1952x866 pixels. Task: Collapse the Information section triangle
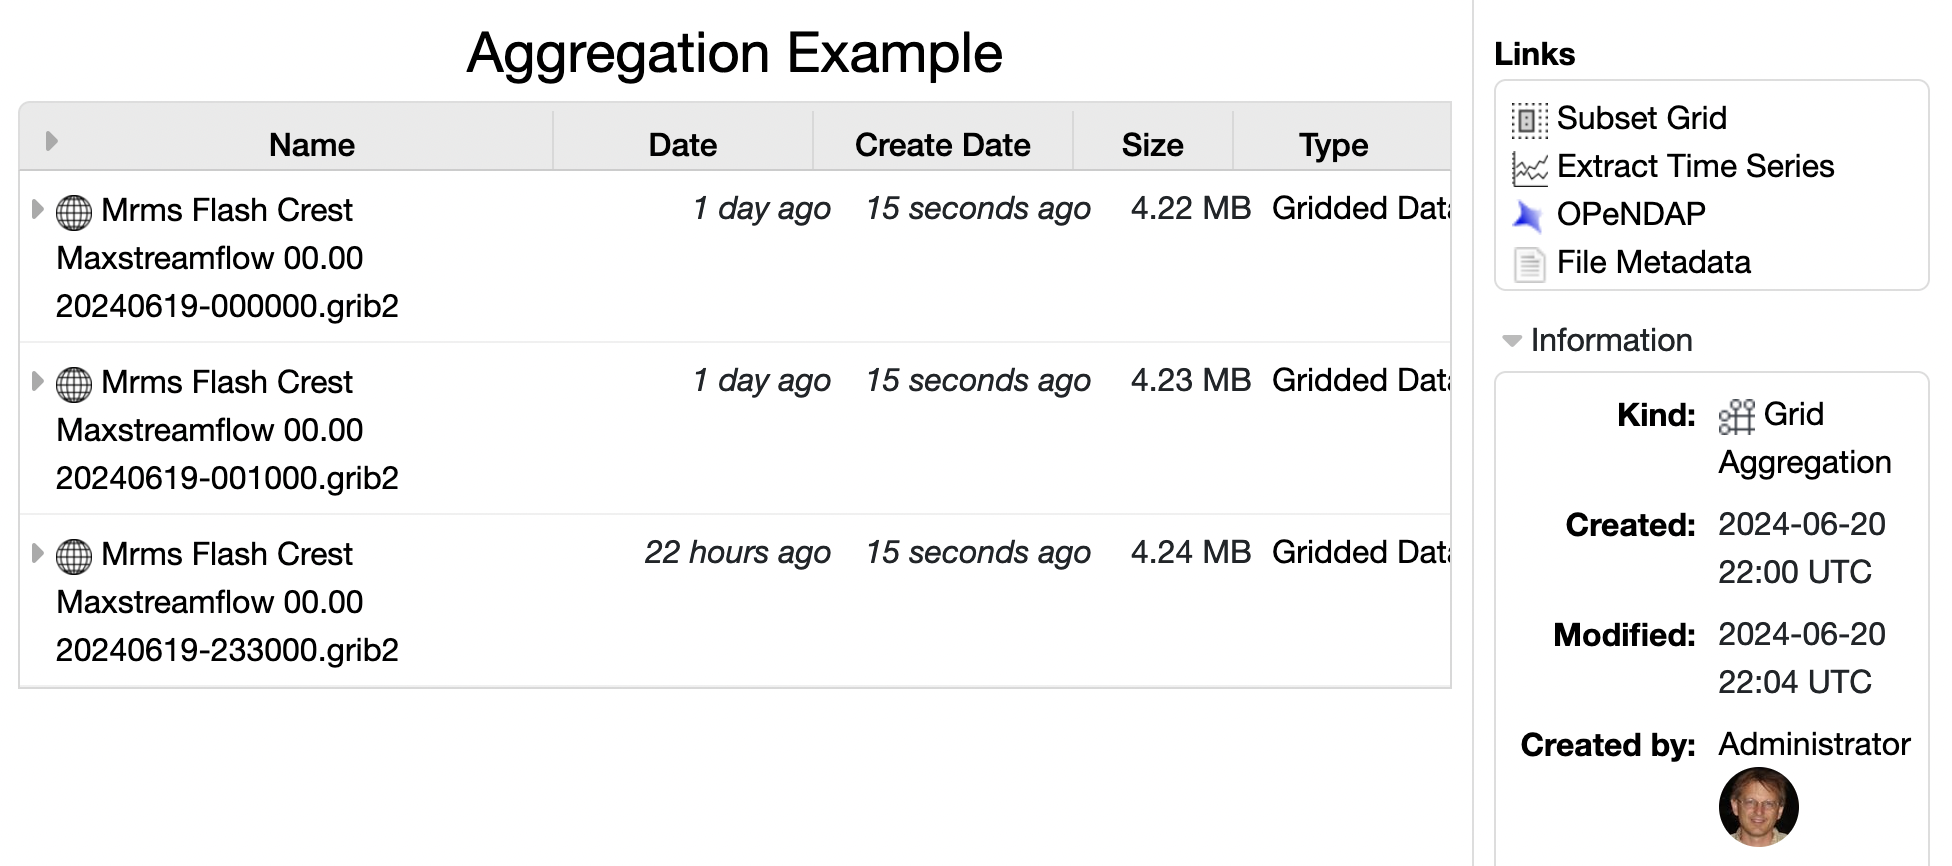click(1512, 341)
